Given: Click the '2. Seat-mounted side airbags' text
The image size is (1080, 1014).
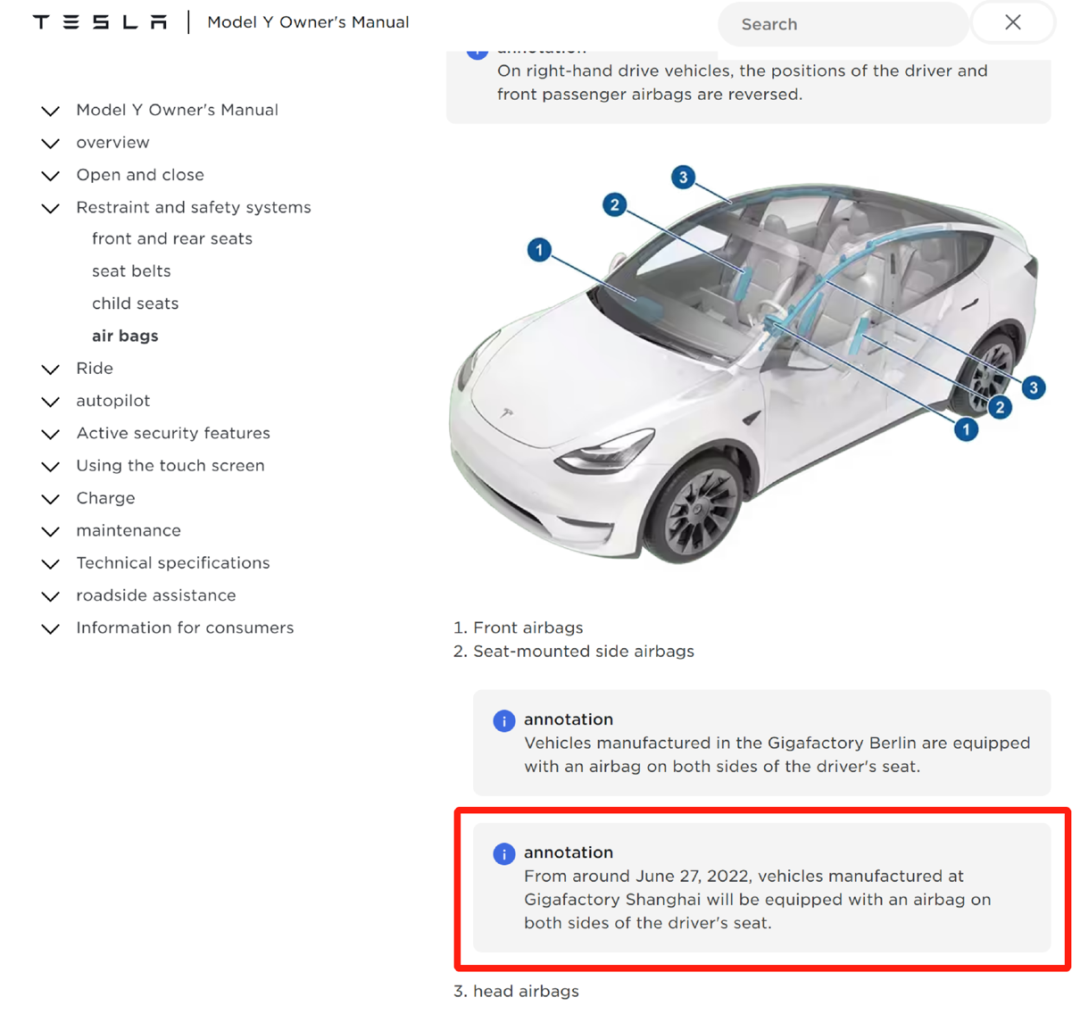Looking at the screenshot, I should coord(574,651).
